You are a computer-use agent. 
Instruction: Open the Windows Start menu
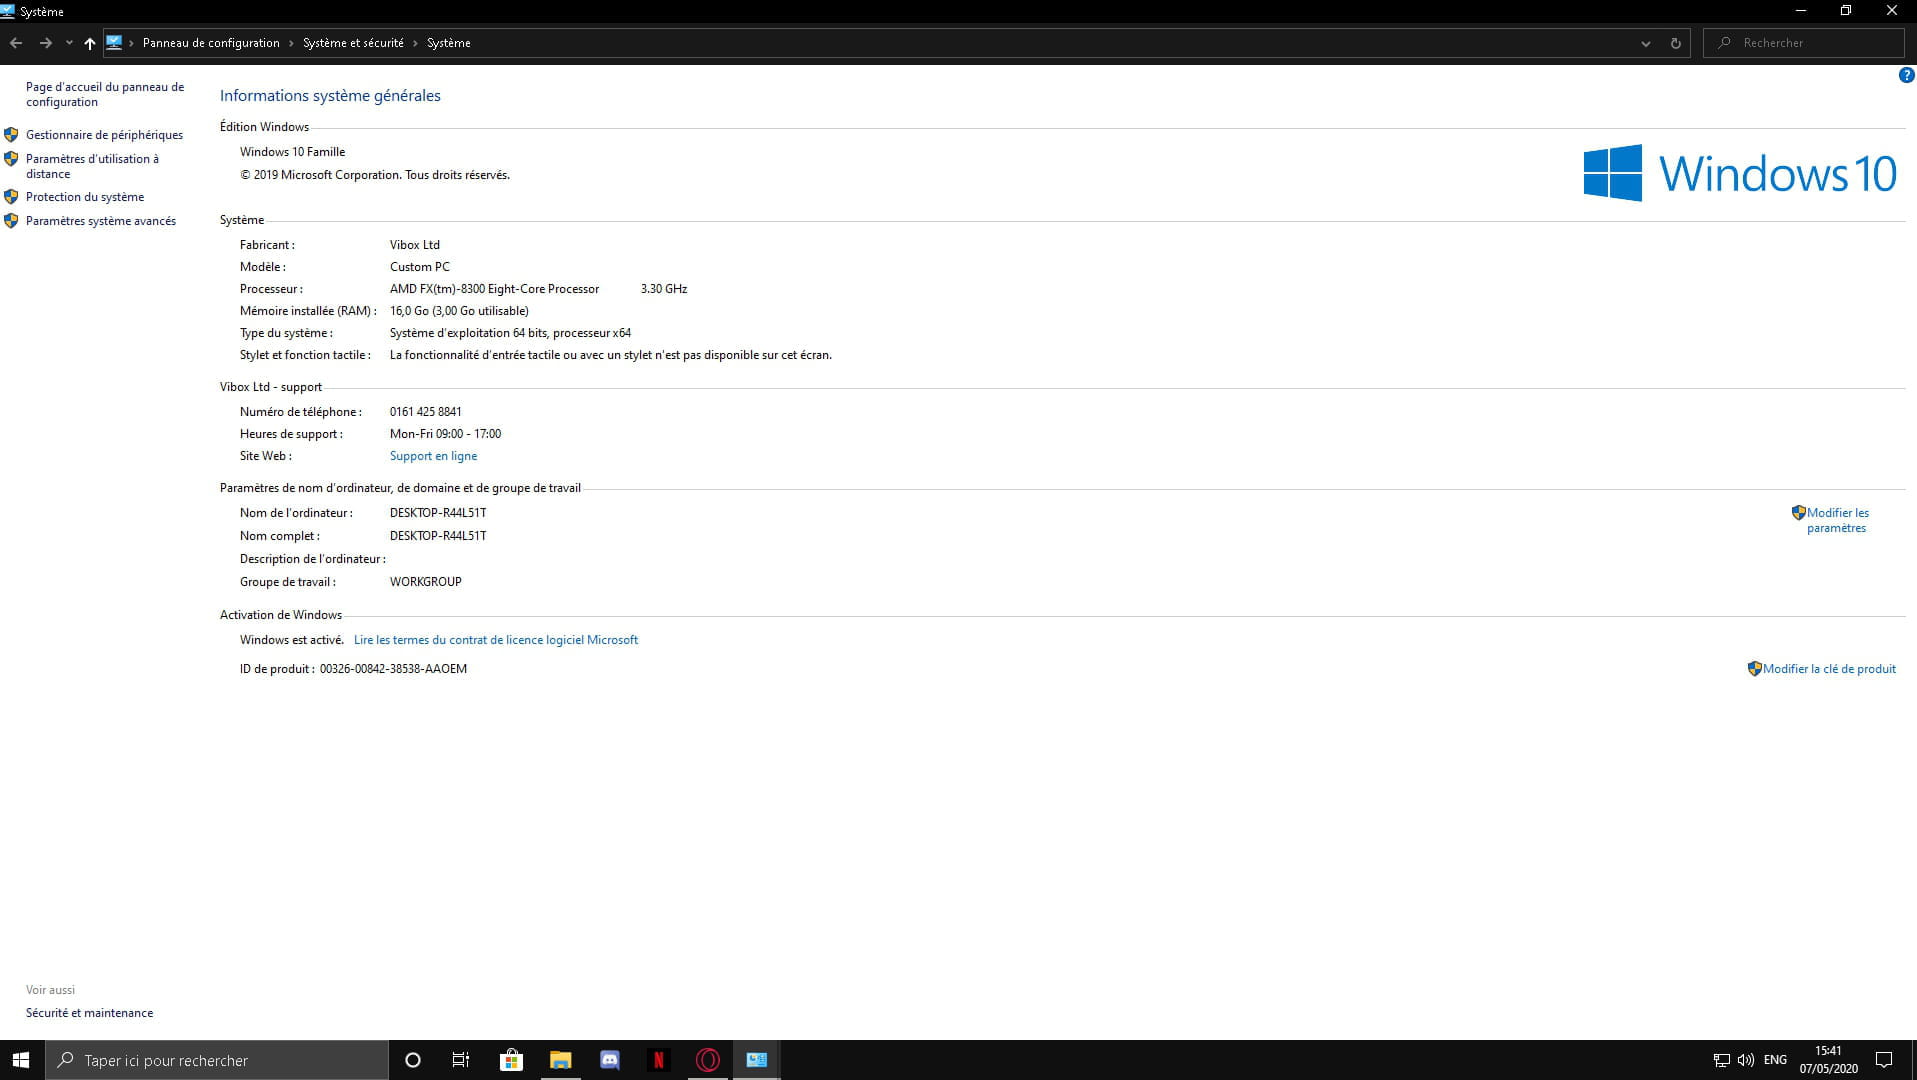[21, 1060]
